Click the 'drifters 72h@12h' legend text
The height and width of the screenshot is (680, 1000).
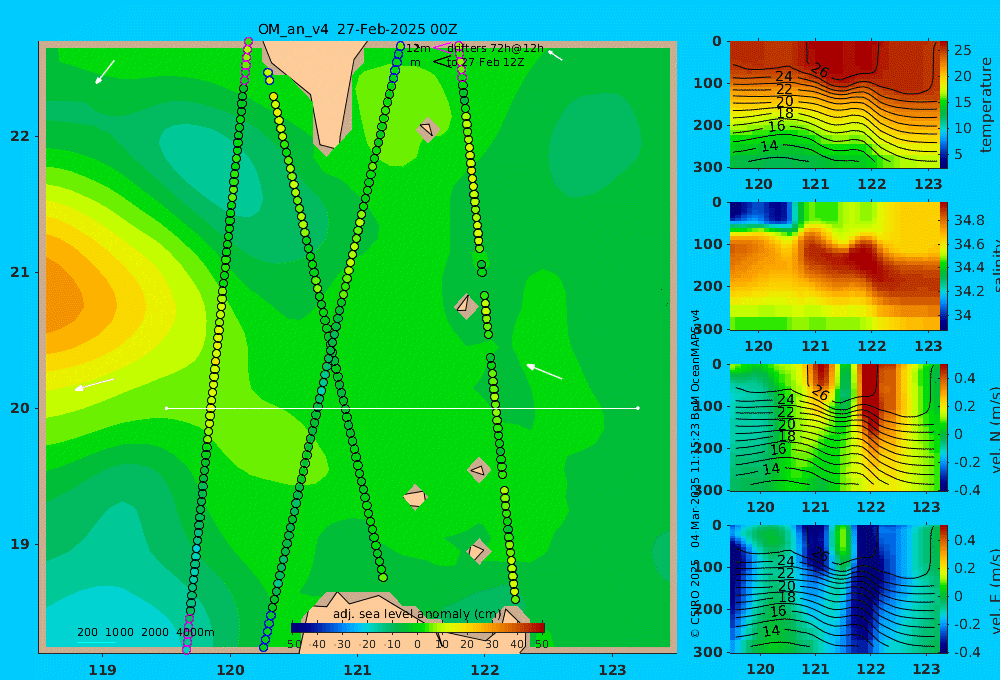pos(496,48)
